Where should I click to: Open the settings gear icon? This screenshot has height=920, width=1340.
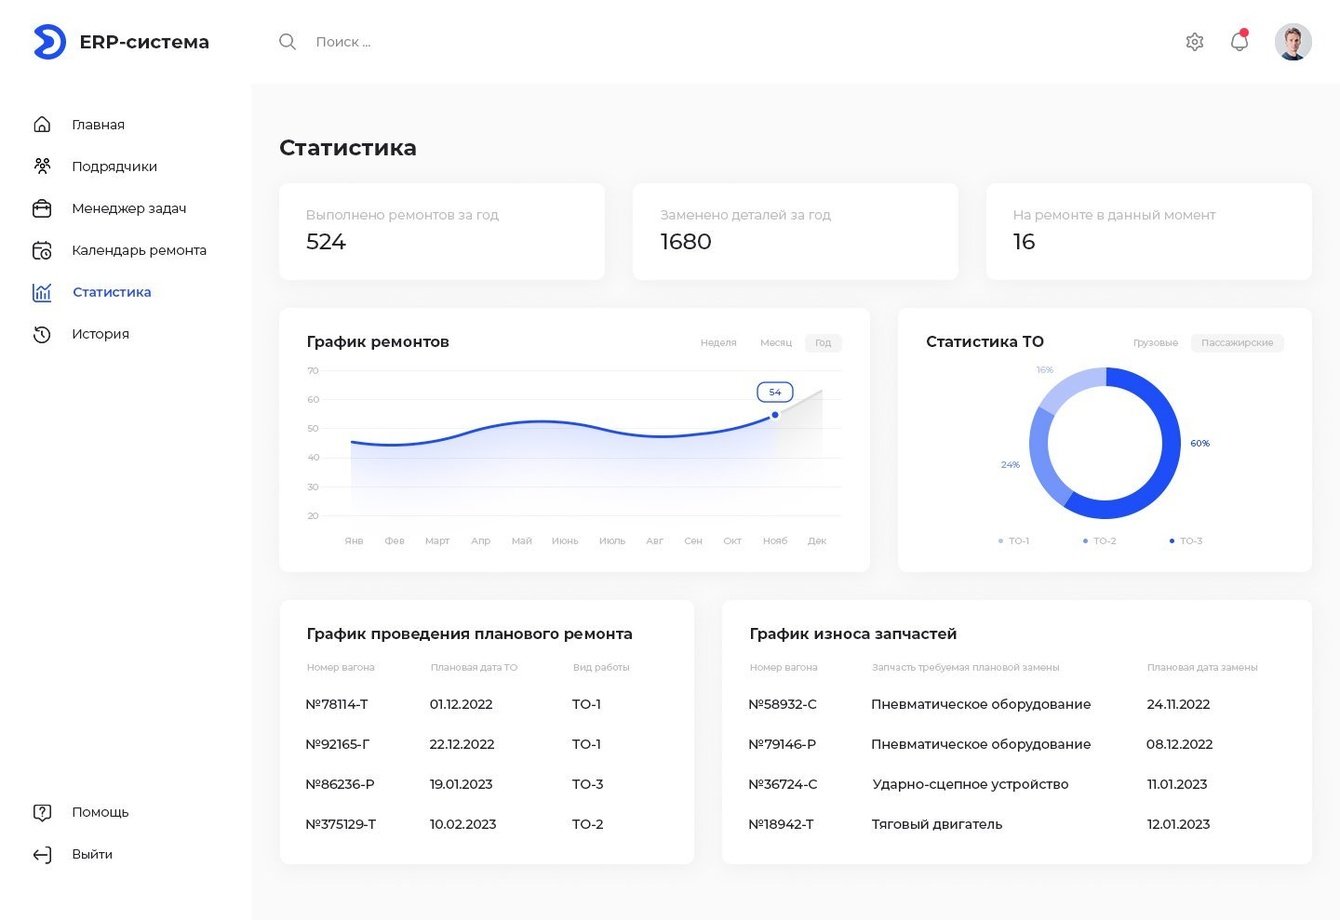[x=1194, y=42]
